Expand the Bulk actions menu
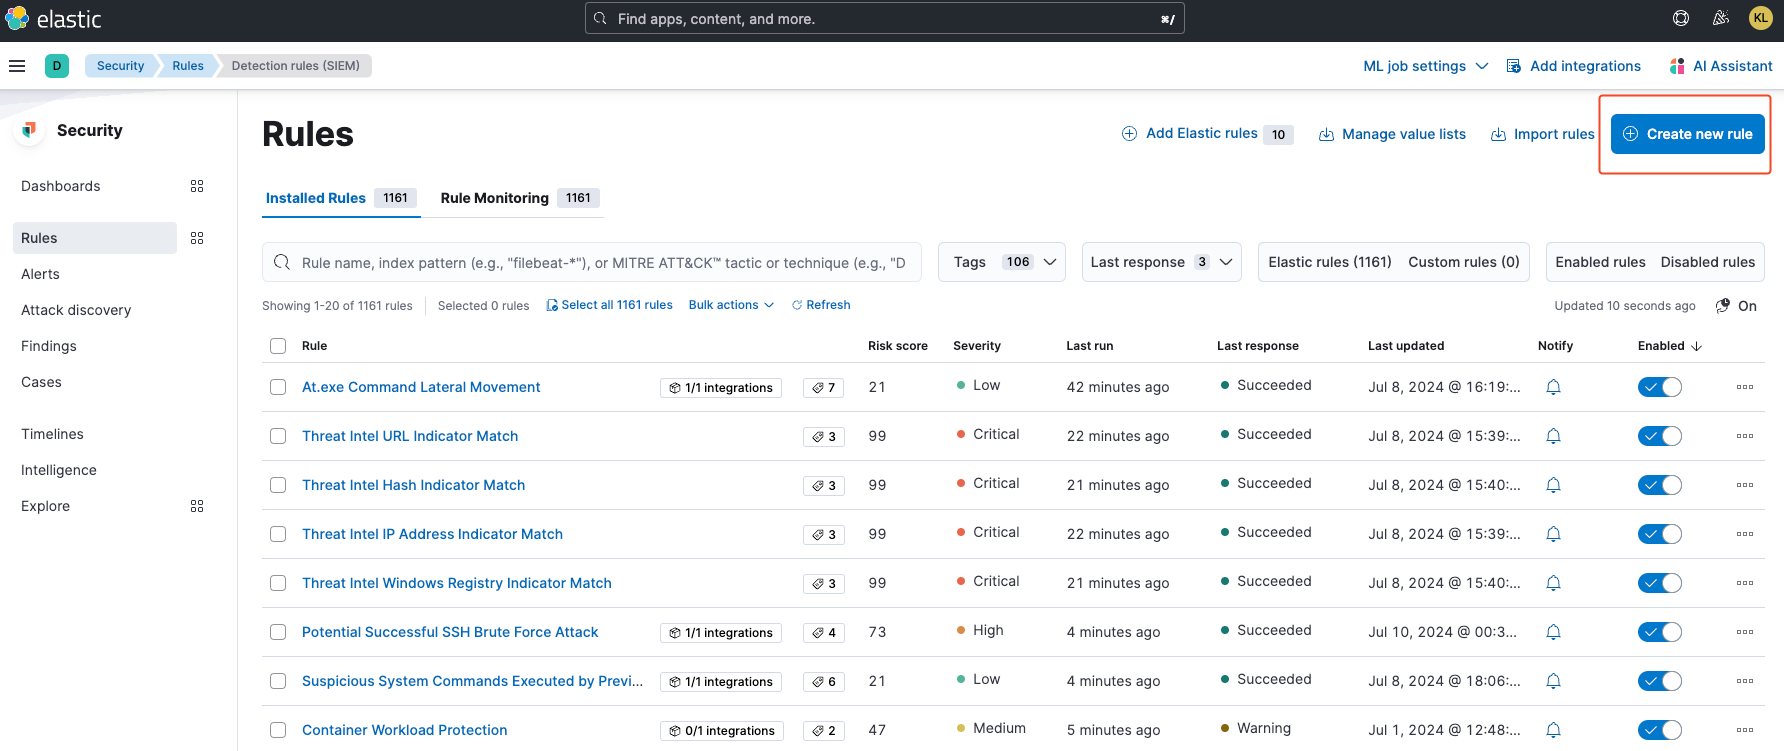This screenshot has height=751, width=1784. (x=731, y=305)
